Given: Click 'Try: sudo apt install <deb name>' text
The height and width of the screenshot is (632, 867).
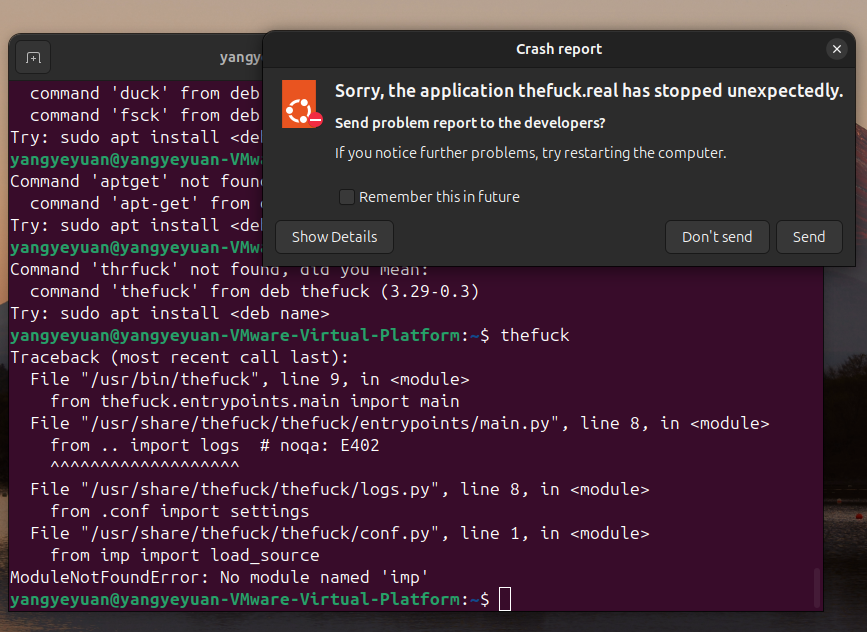Looking at the screenshot, I should [170, 314].
